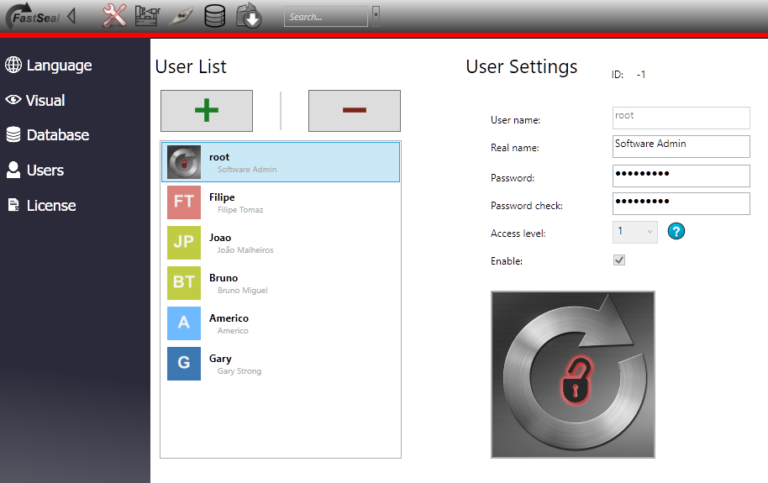
Task: Open the database cylinder toolbar icon
Action: [215, 16]
